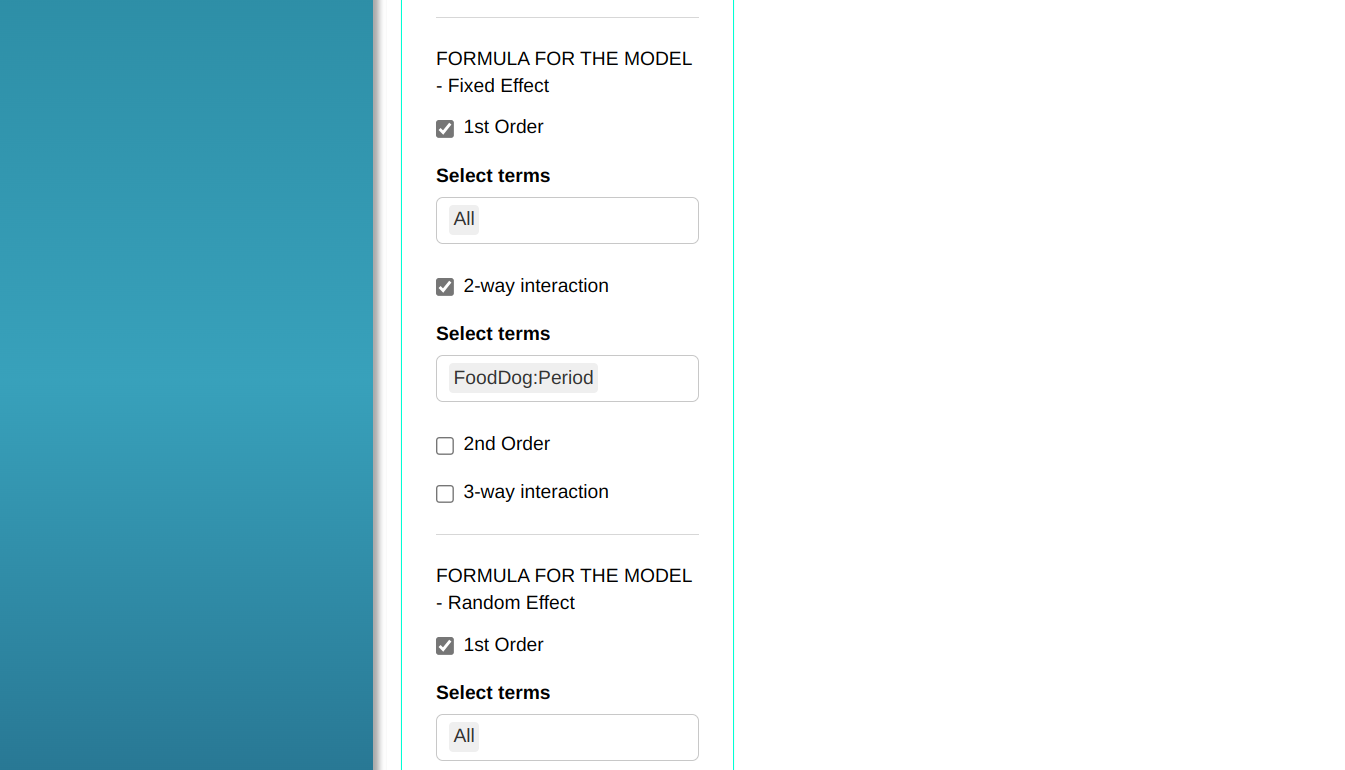Open Random Effect 1st Order terms dropdown
Screen dimensions: 1345x770
point(587,737)
